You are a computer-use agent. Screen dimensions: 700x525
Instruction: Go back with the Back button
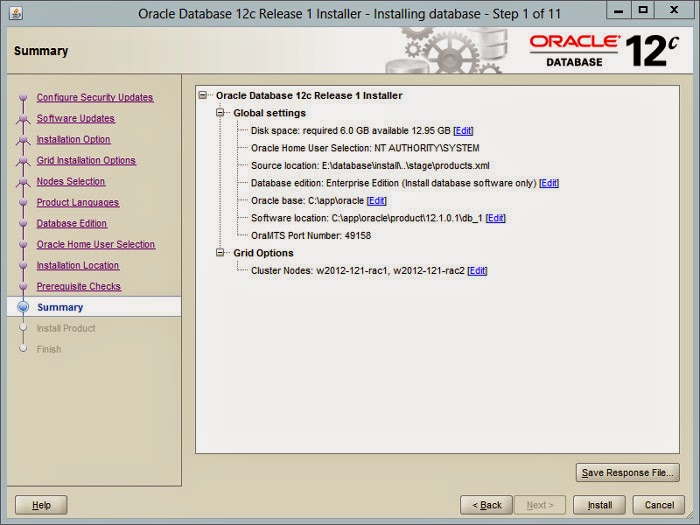[486, 505]
